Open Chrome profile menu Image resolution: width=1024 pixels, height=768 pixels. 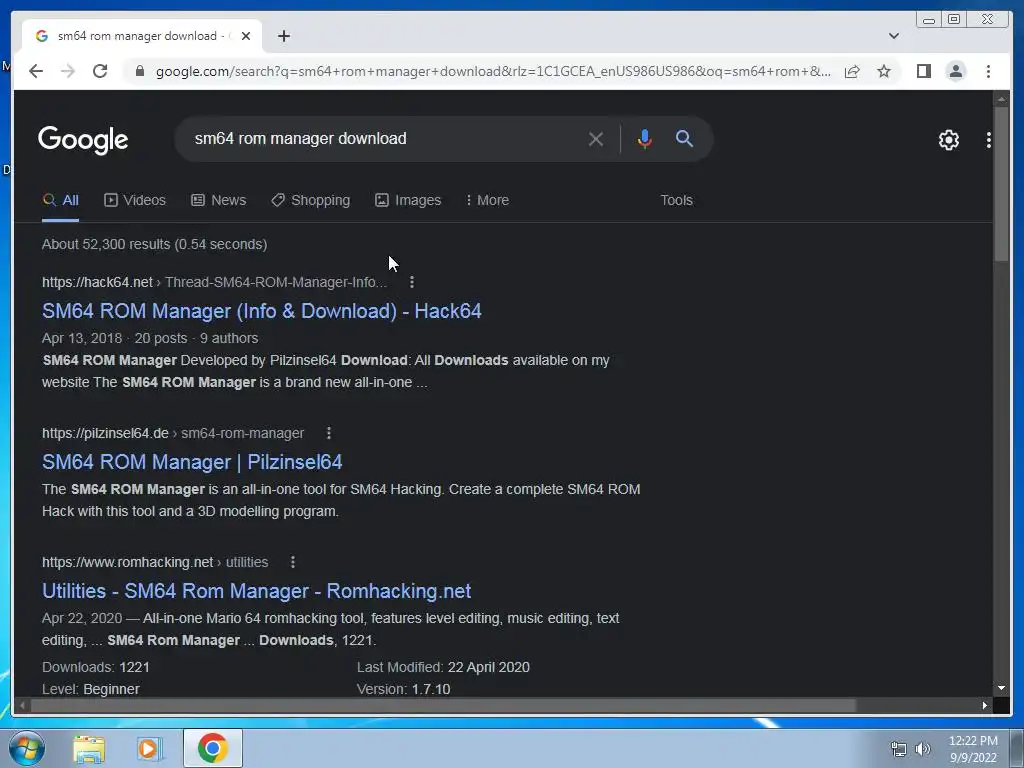(955, 71)
